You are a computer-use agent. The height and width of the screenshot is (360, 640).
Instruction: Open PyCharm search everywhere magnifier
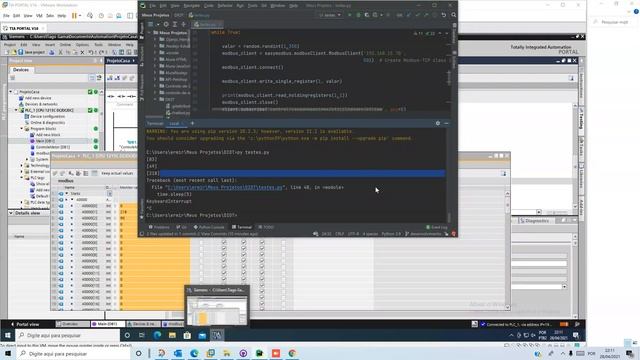click(453, 15)
